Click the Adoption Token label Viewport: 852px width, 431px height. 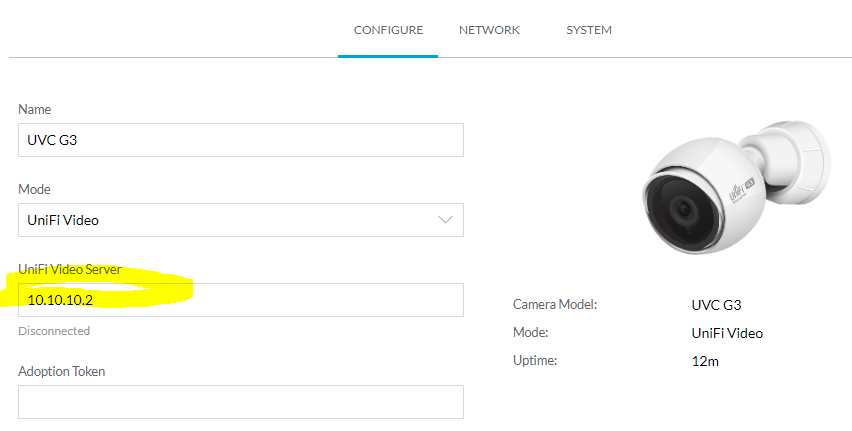[x=61, y=371]
